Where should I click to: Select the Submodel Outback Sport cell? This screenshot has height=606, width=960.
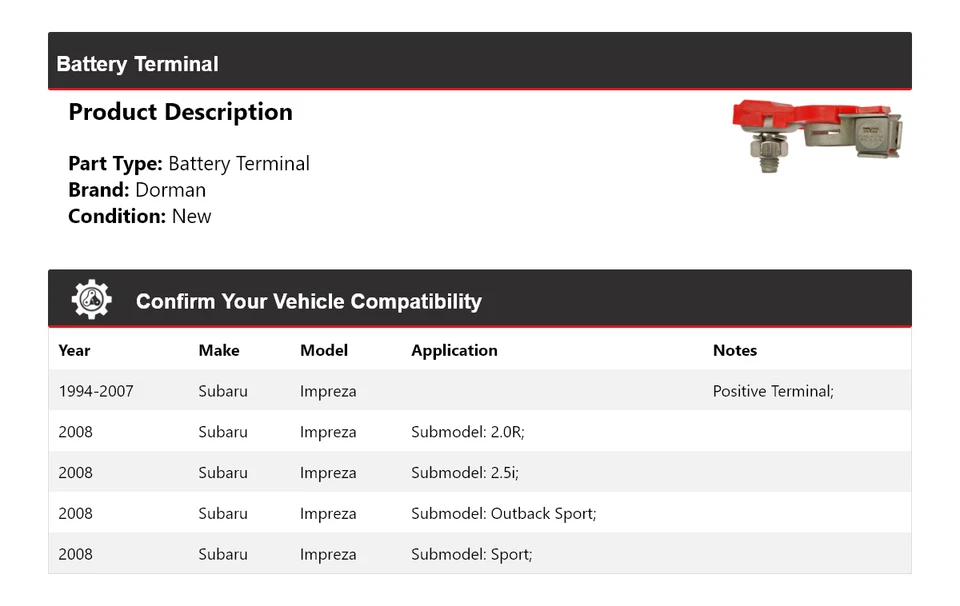(x=503, y=514)
